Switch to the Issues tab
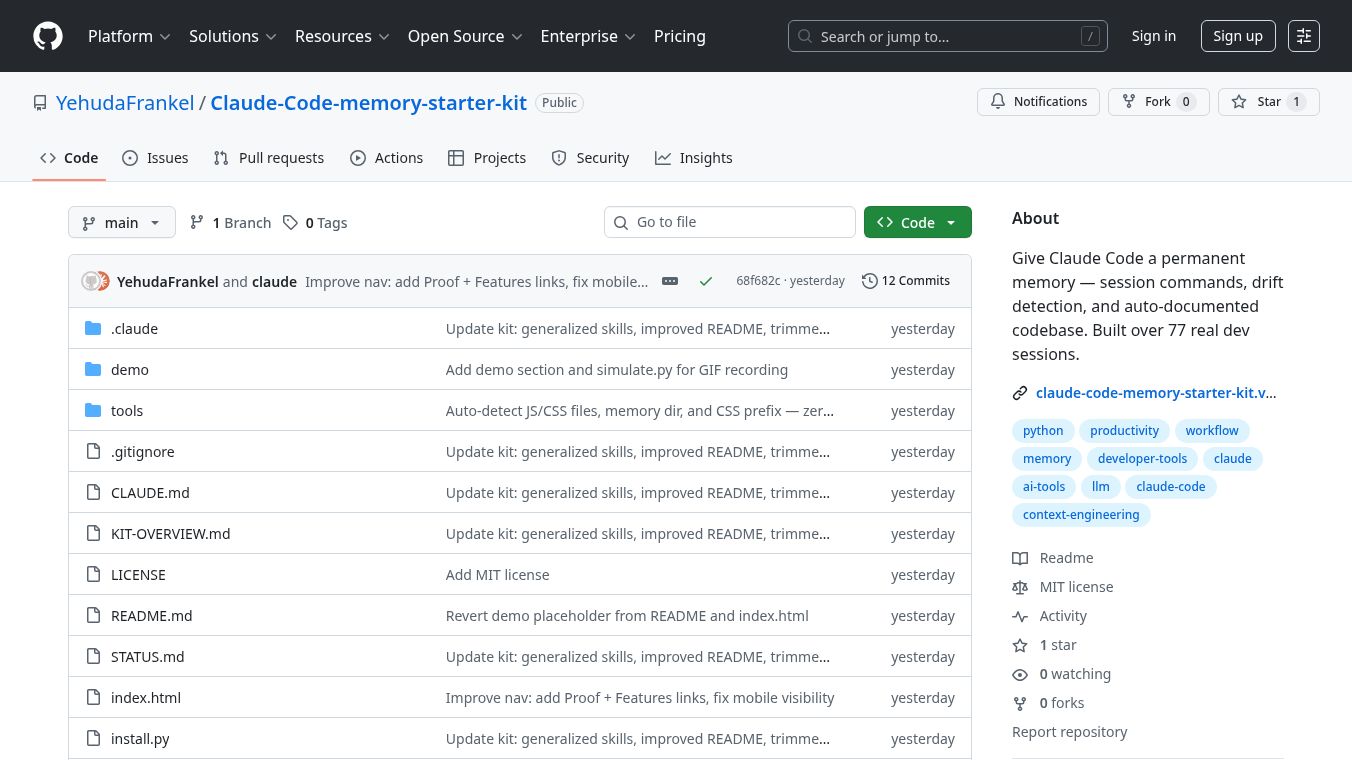This screenshot has width=1352, height=760. 155,158
